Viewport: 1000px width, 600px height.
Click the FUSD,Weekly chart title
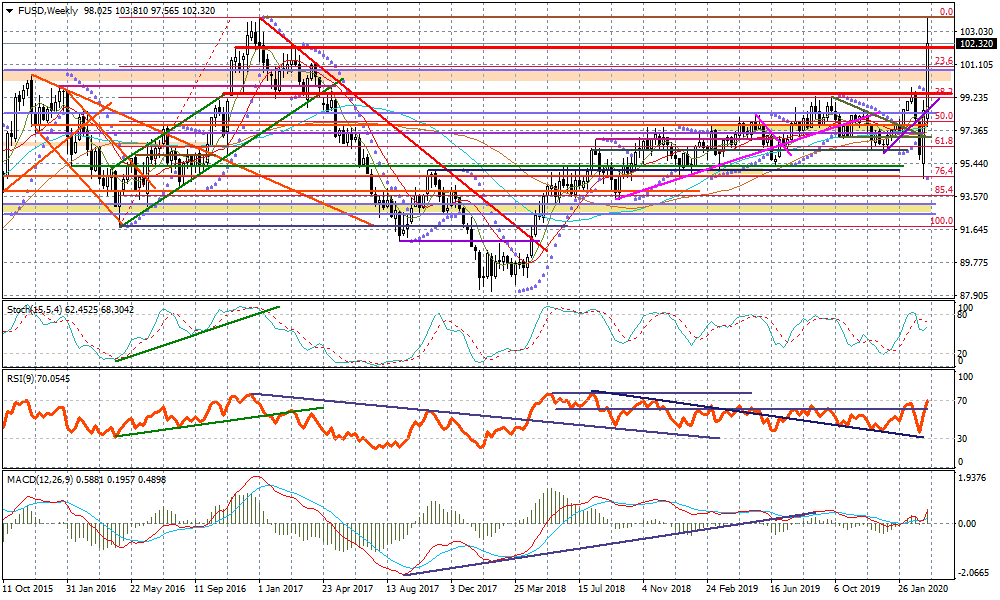pos(47,11)
